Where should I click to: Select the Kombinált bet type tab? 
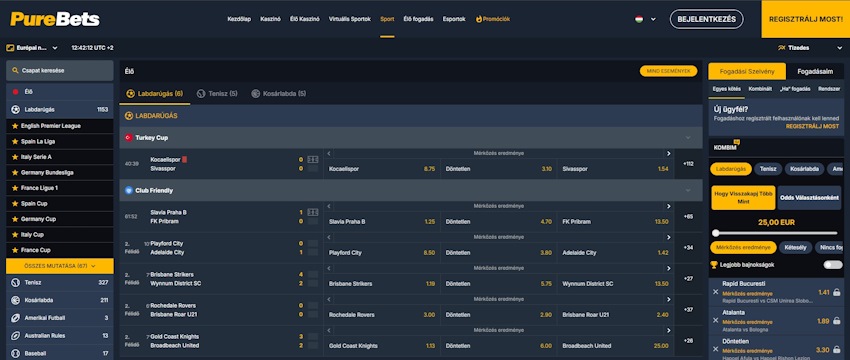[760, 89]
